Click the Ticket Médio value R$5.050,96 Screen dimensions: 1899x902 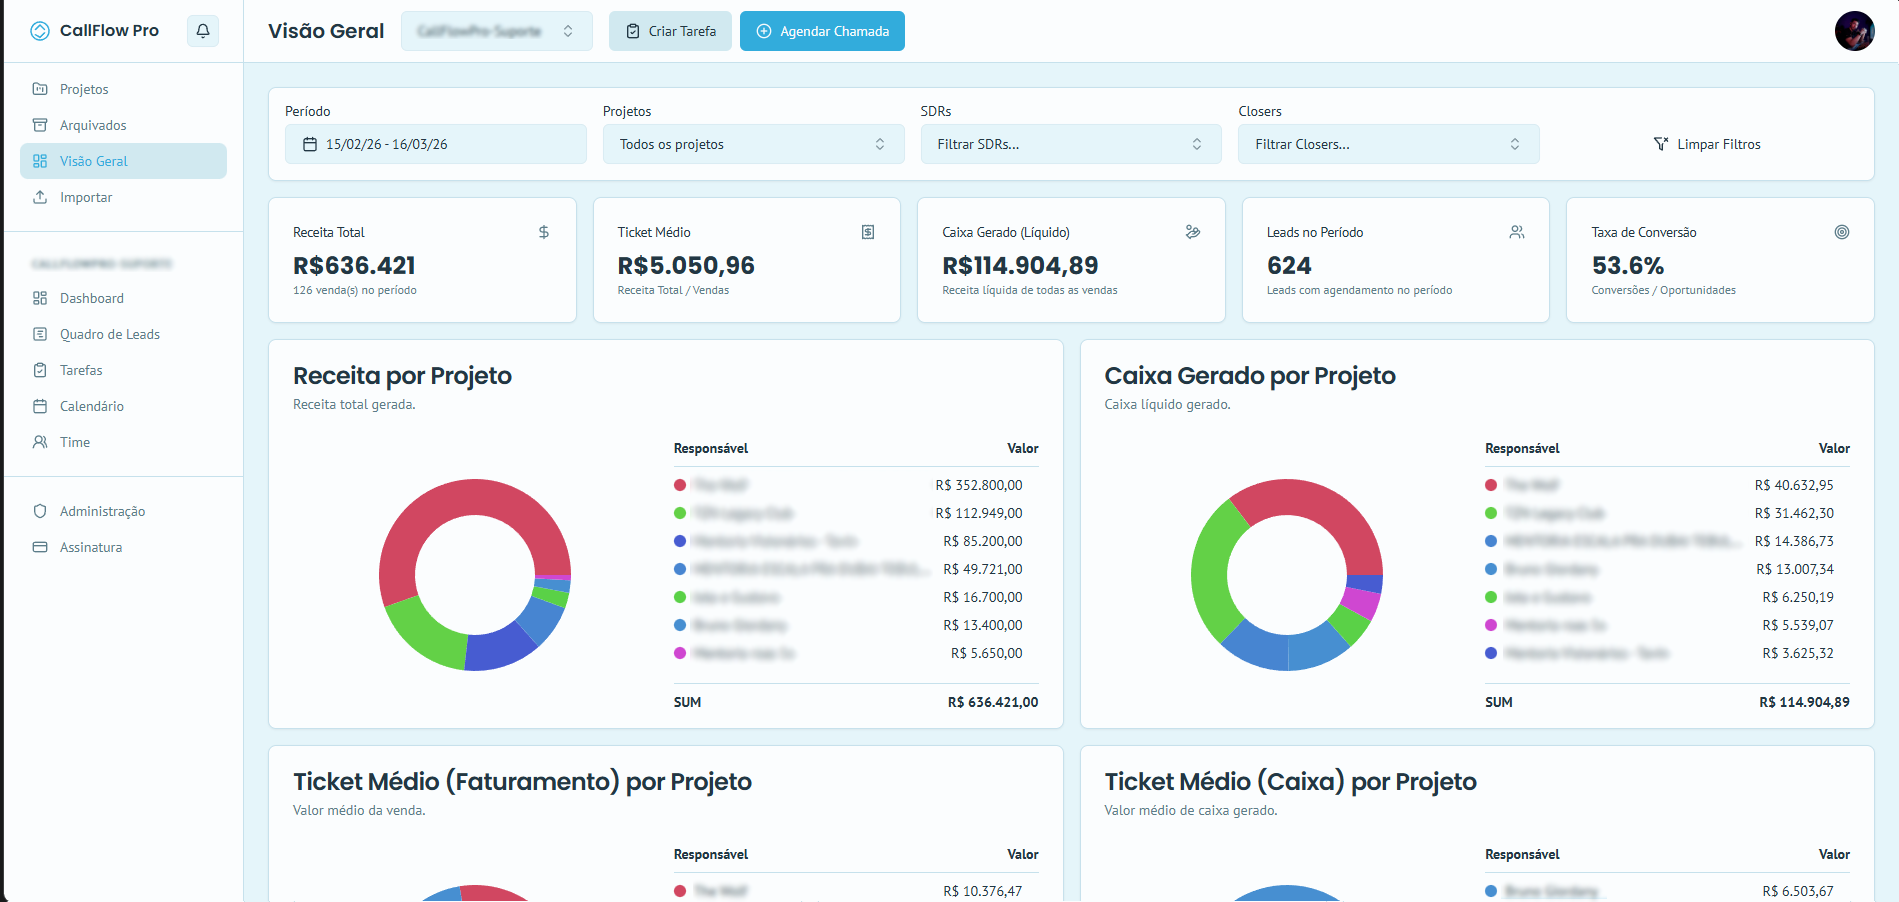(x=686, y=265)
